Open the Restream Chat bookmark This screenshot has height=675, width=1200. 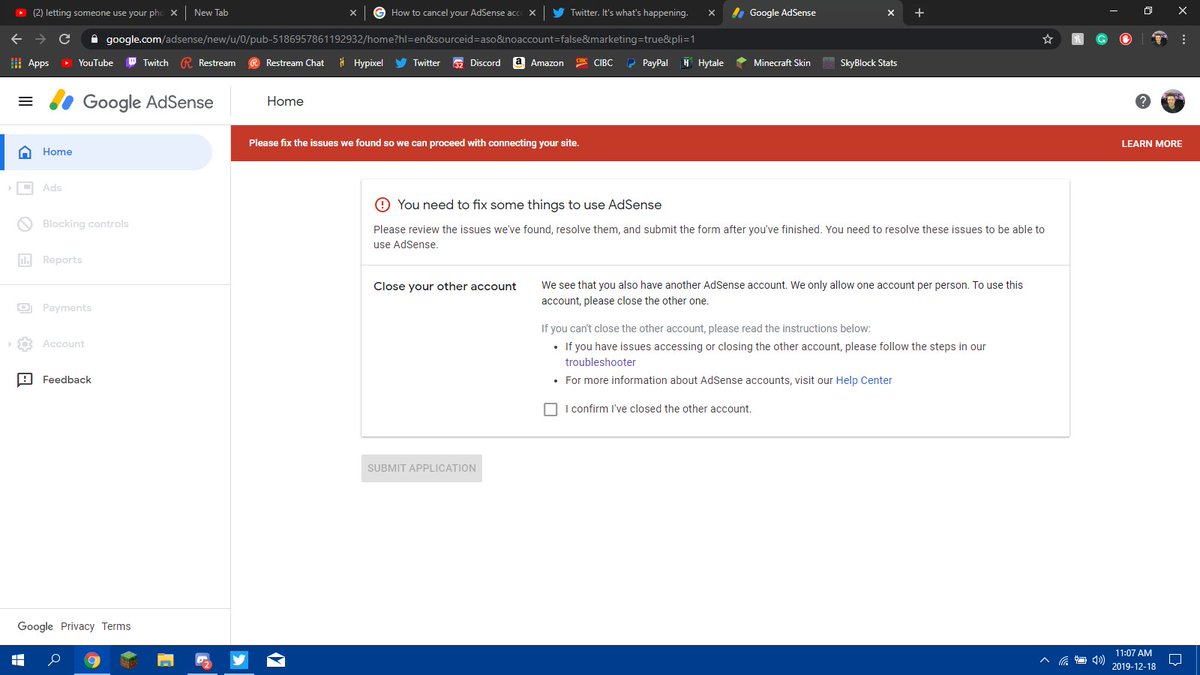pos(287,62)
